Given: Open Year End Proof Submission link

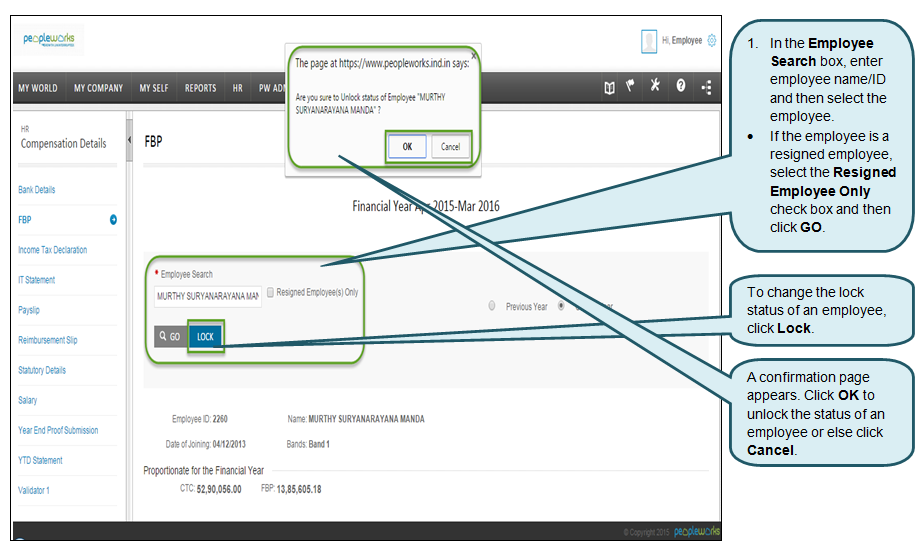Looking at the screenshot, I should [x=58, y=430].
